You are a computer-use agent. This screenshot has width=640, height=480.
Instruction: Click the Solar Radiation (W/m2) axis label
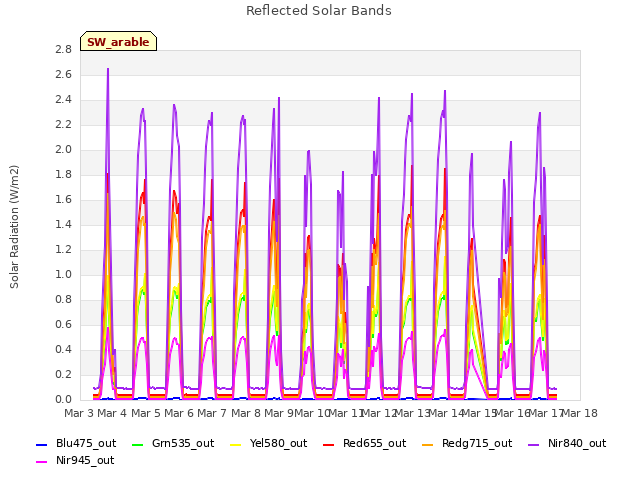14,227
